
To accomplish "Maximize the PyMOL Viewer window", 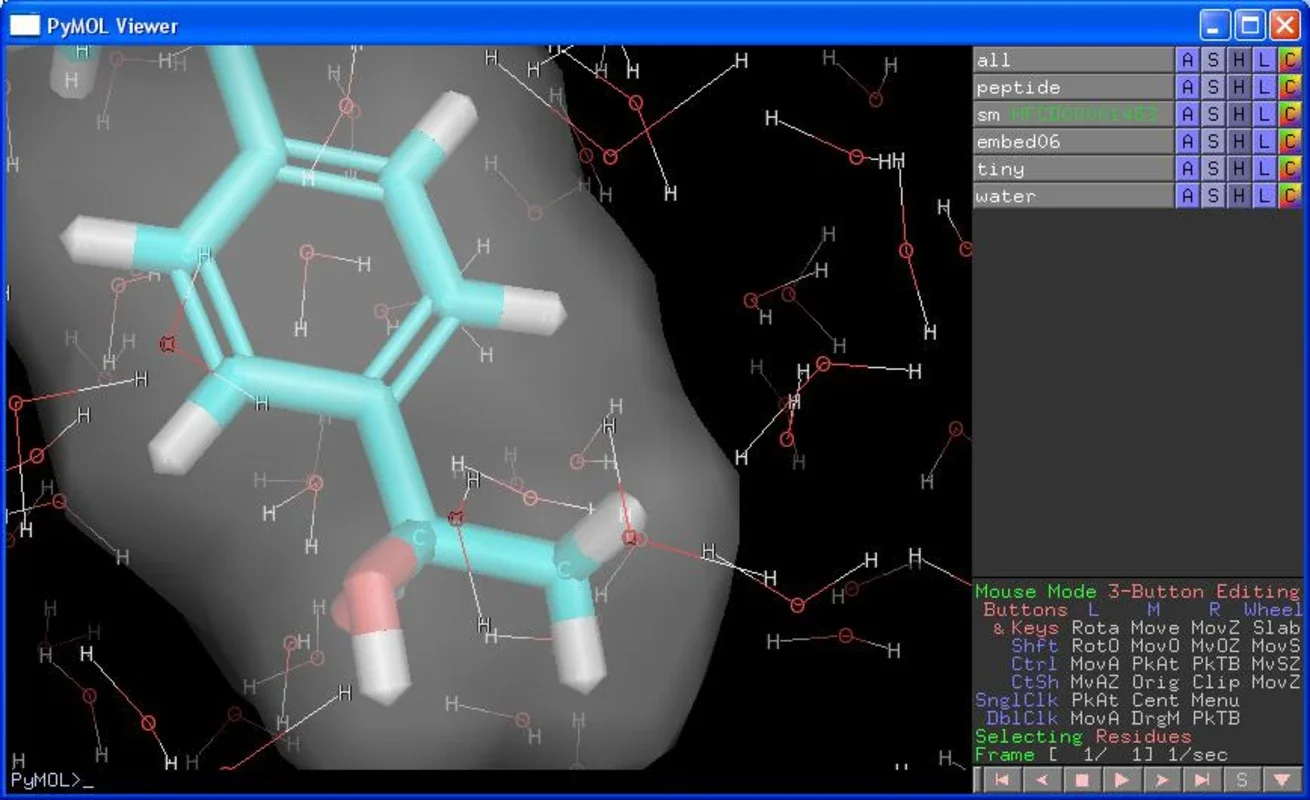I will (x=1249, y=24).
